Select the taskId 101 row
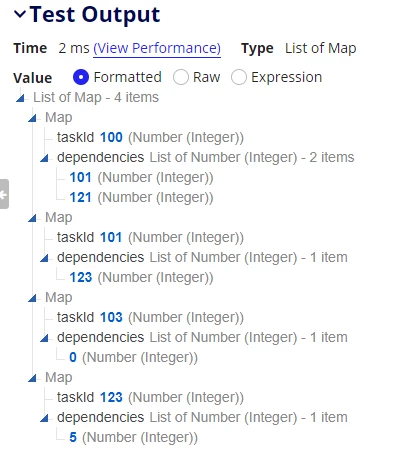Image resolution: width=415 pixels, height=460 pixels. point(150,237)
